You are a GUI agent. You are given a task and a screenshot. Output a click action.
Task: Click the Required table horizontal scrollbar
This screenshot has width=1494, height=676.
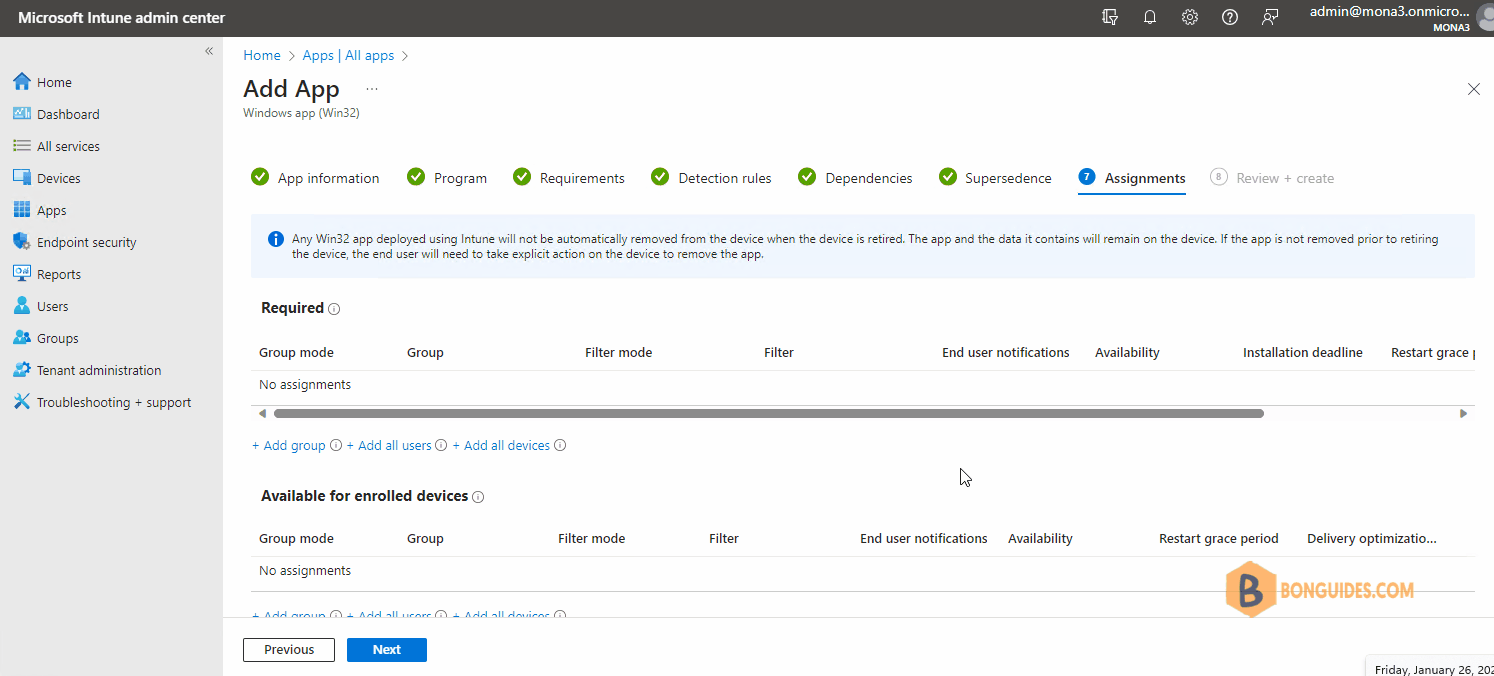pos(768,413)
